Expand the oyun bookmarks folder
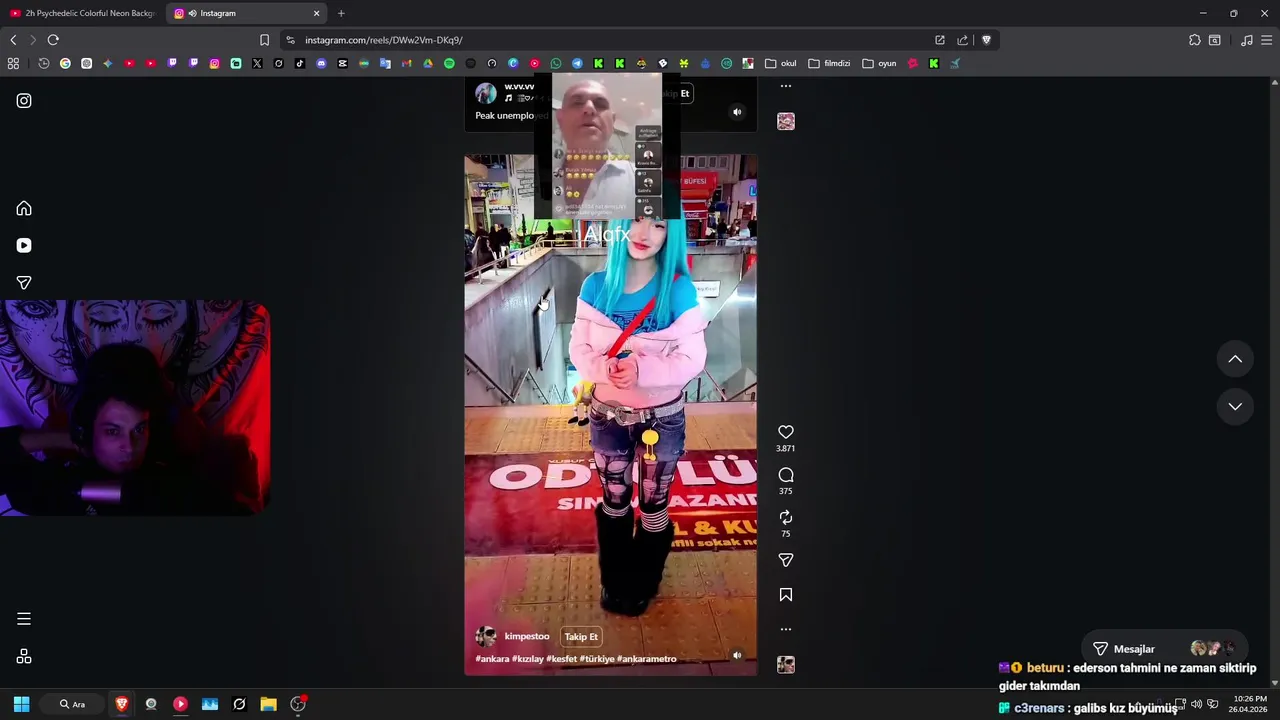Image resolution: width=1280 pixels, height=720 pixels. 879,63
